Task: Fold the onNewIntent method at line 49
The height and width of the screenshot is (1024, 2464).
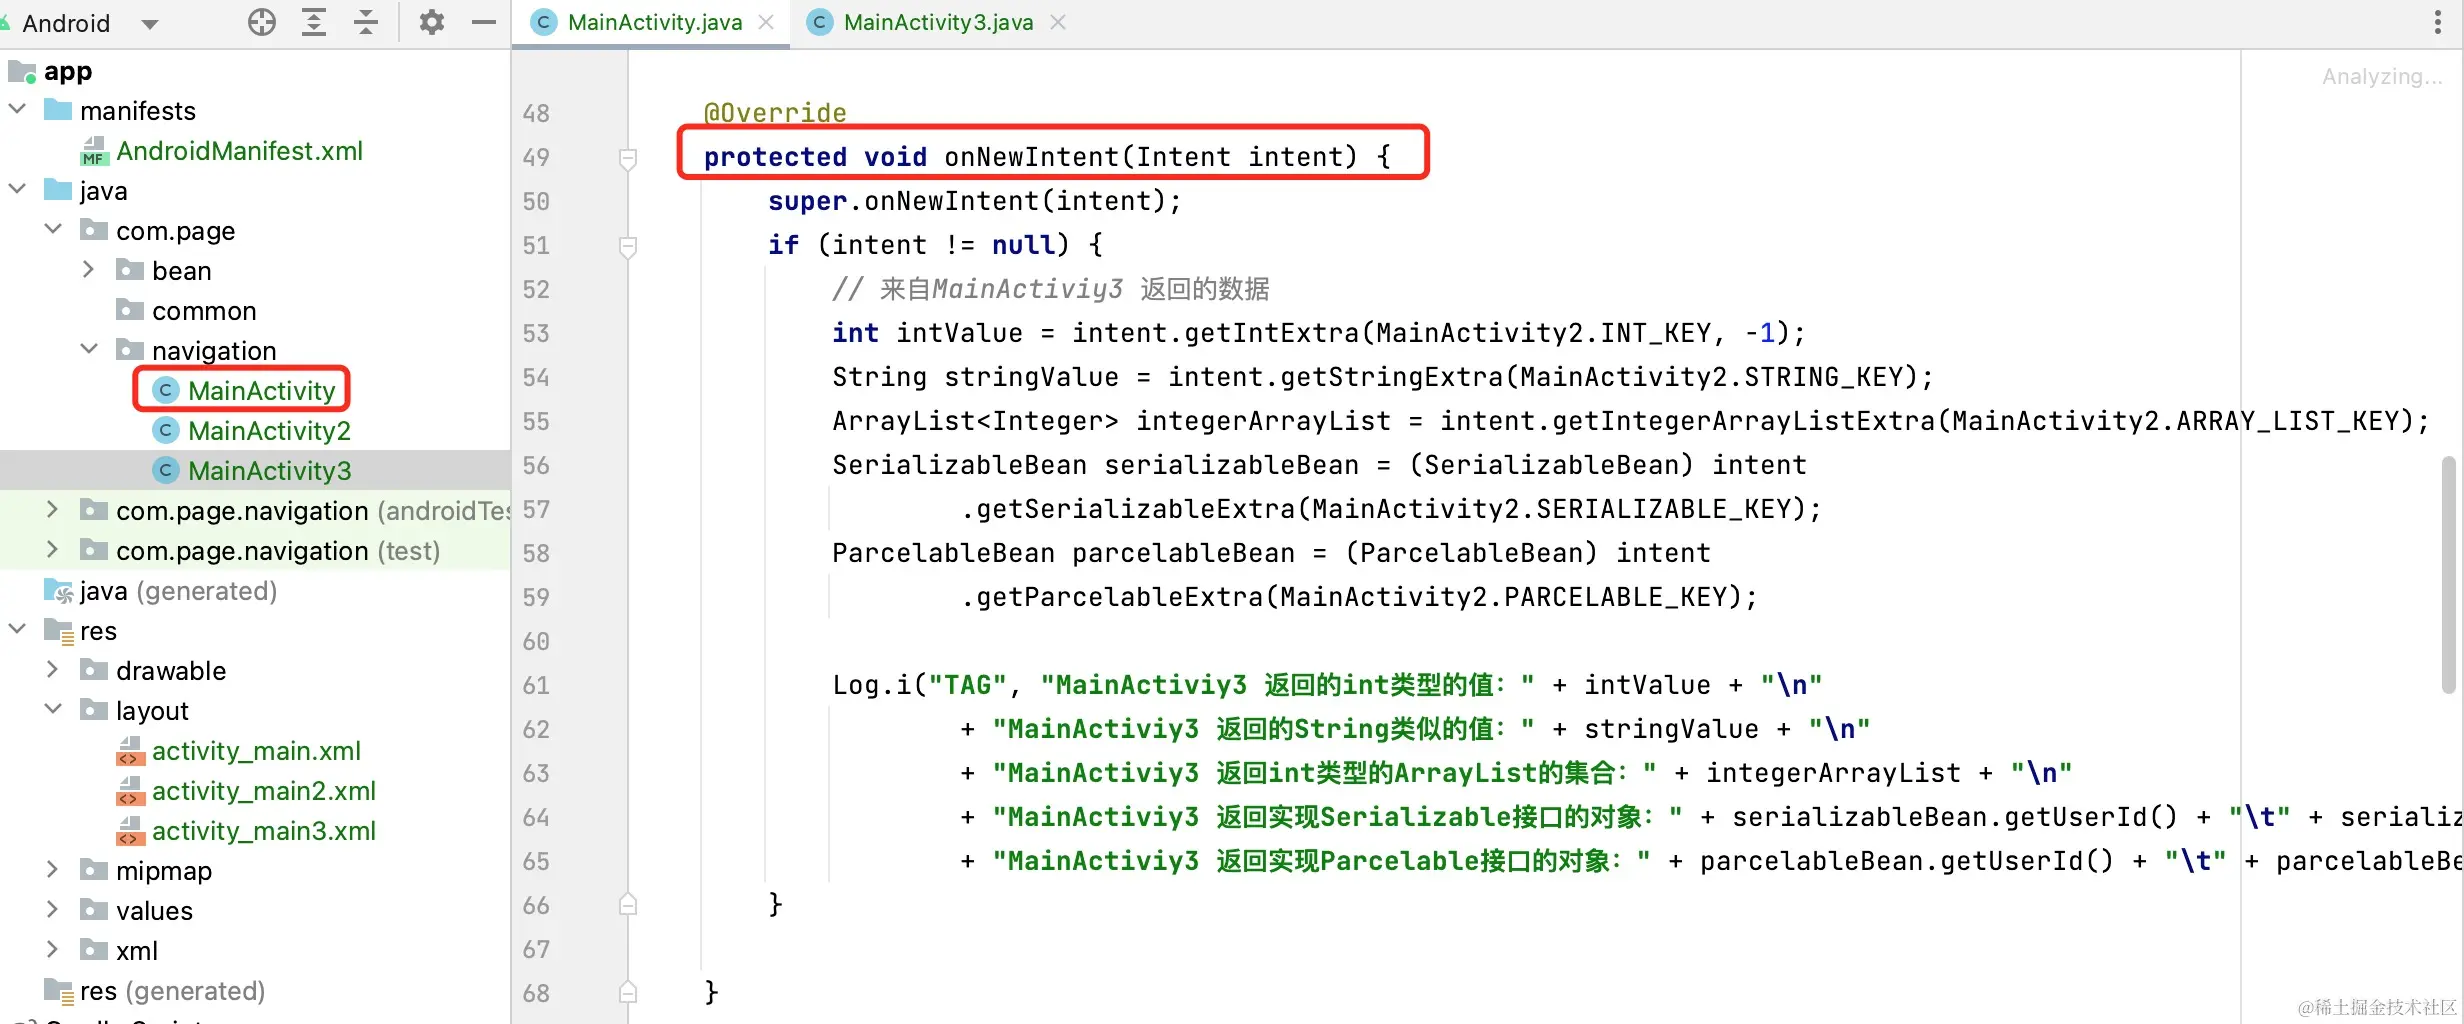Action: coord(628,158)
